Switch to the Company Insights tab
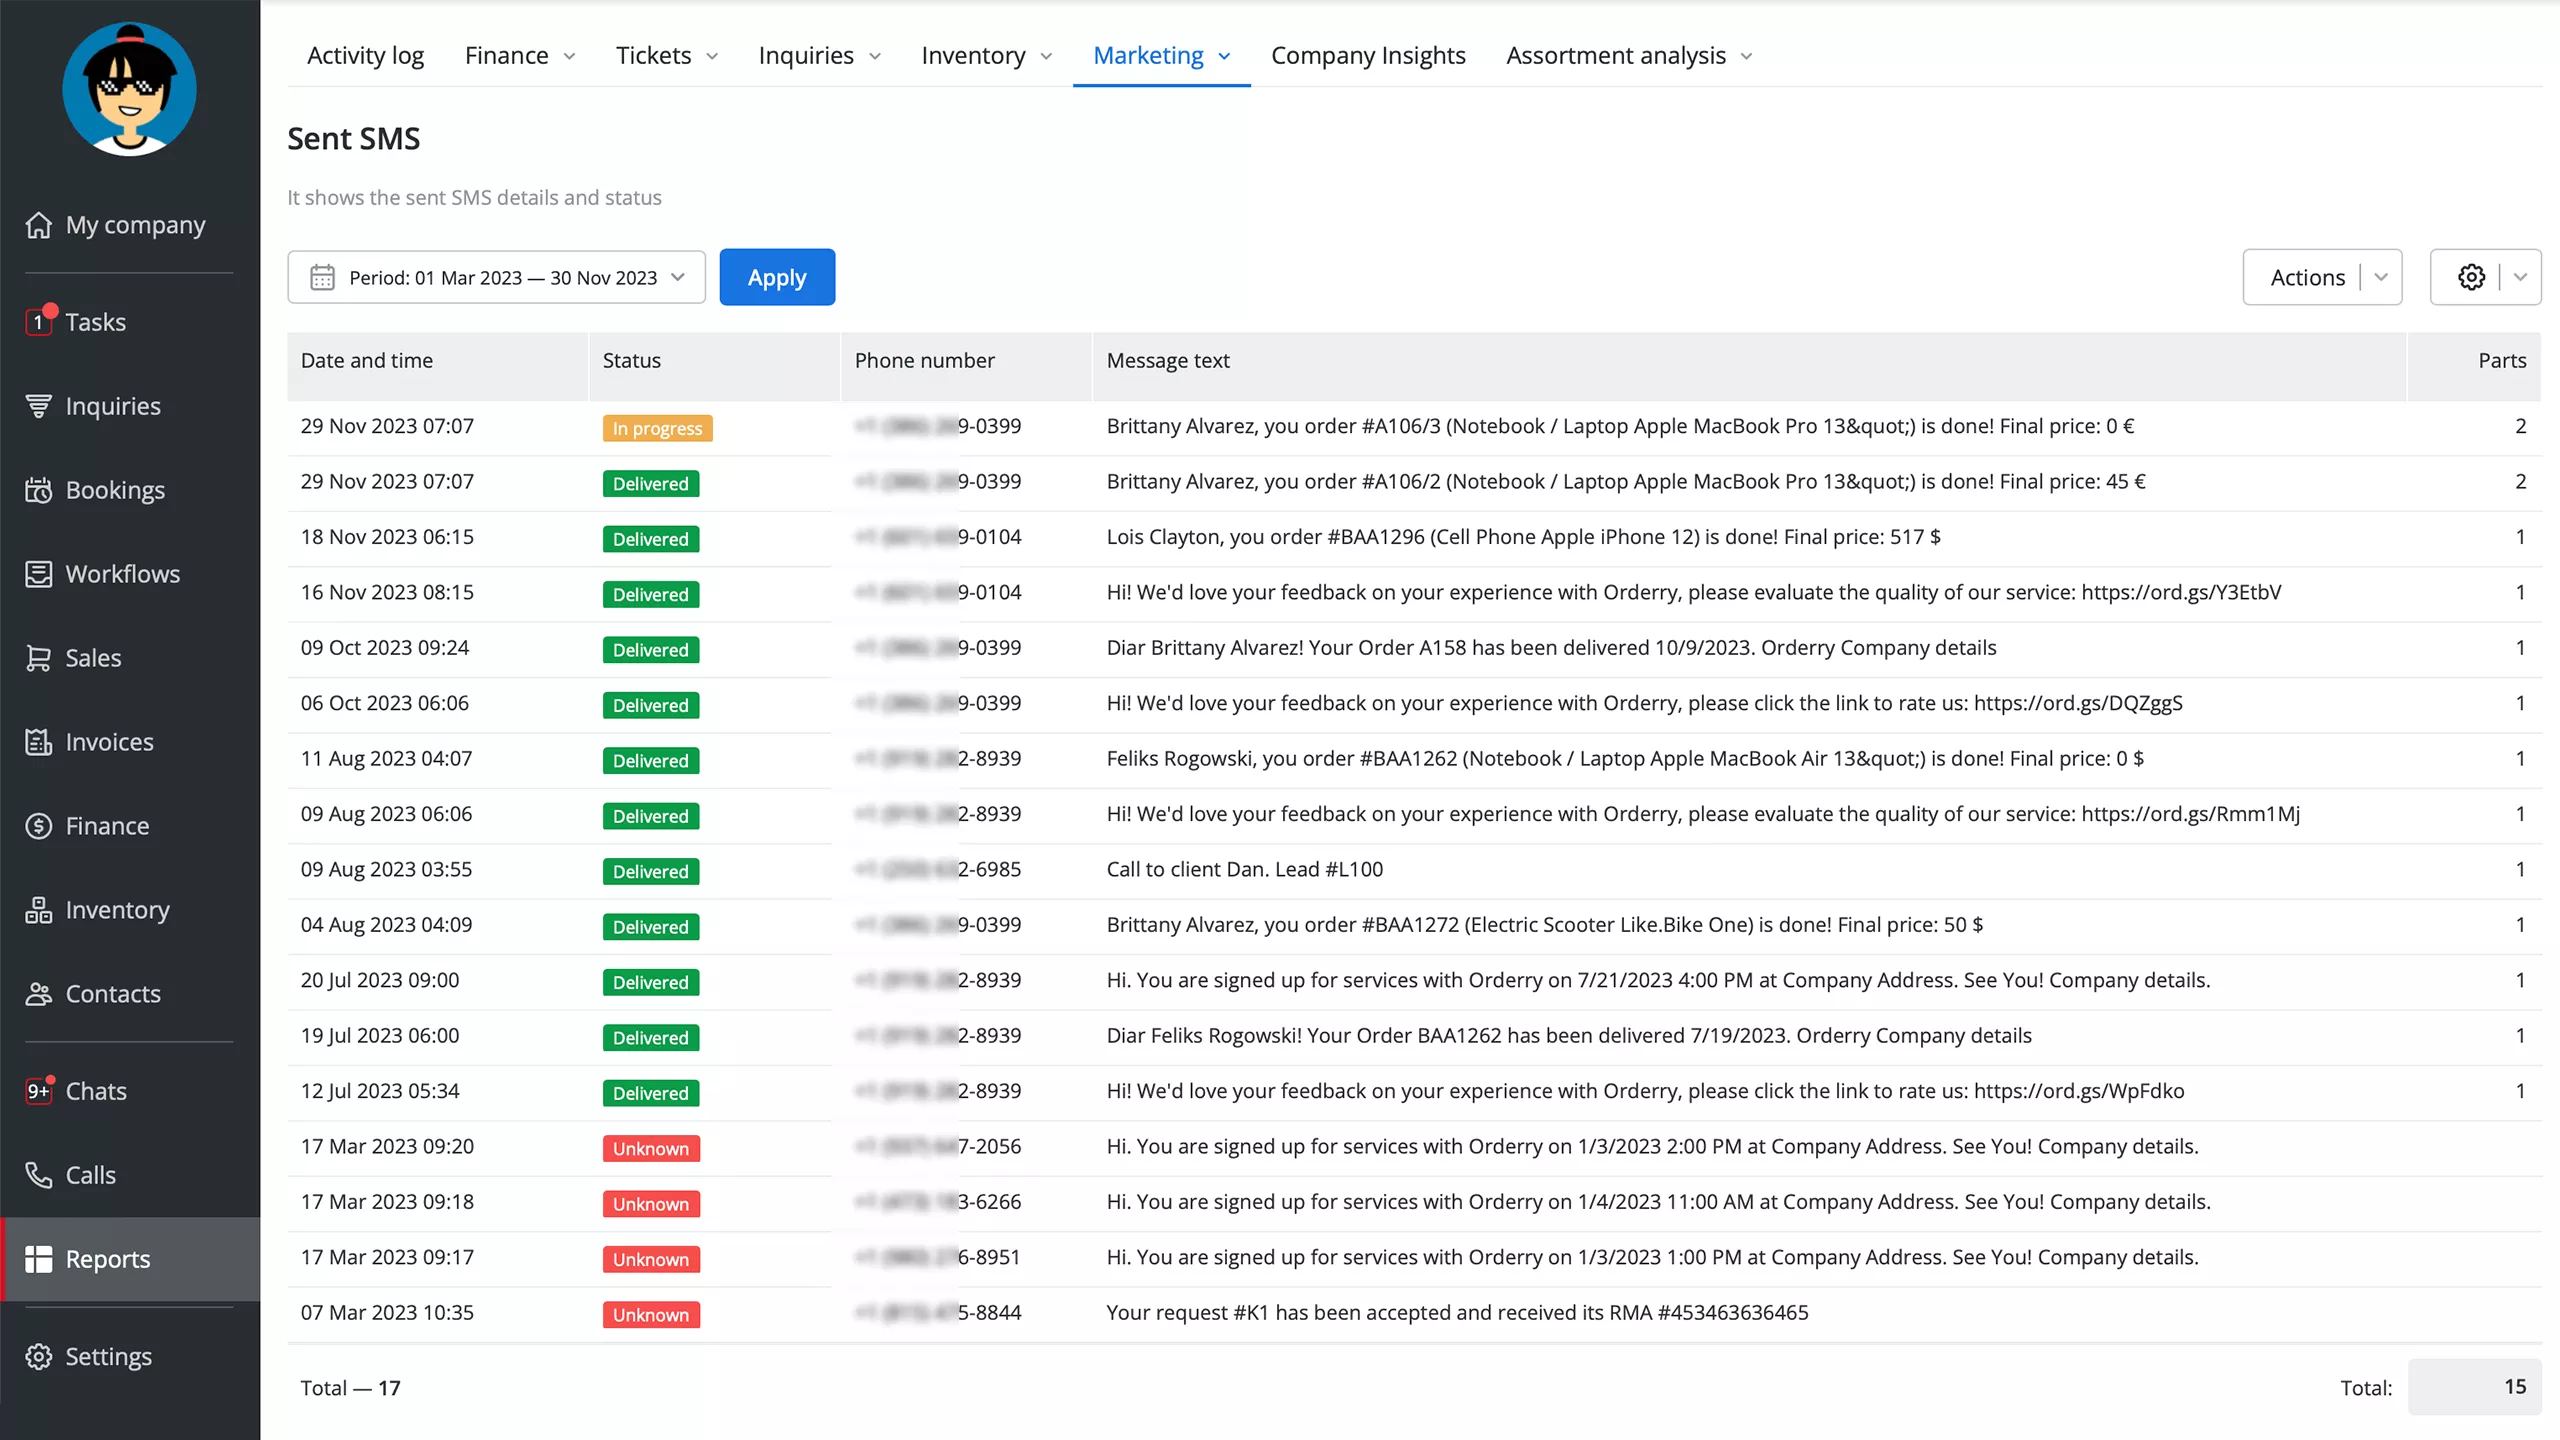The image size is (2560, 1440). [x=1367, y=56]
